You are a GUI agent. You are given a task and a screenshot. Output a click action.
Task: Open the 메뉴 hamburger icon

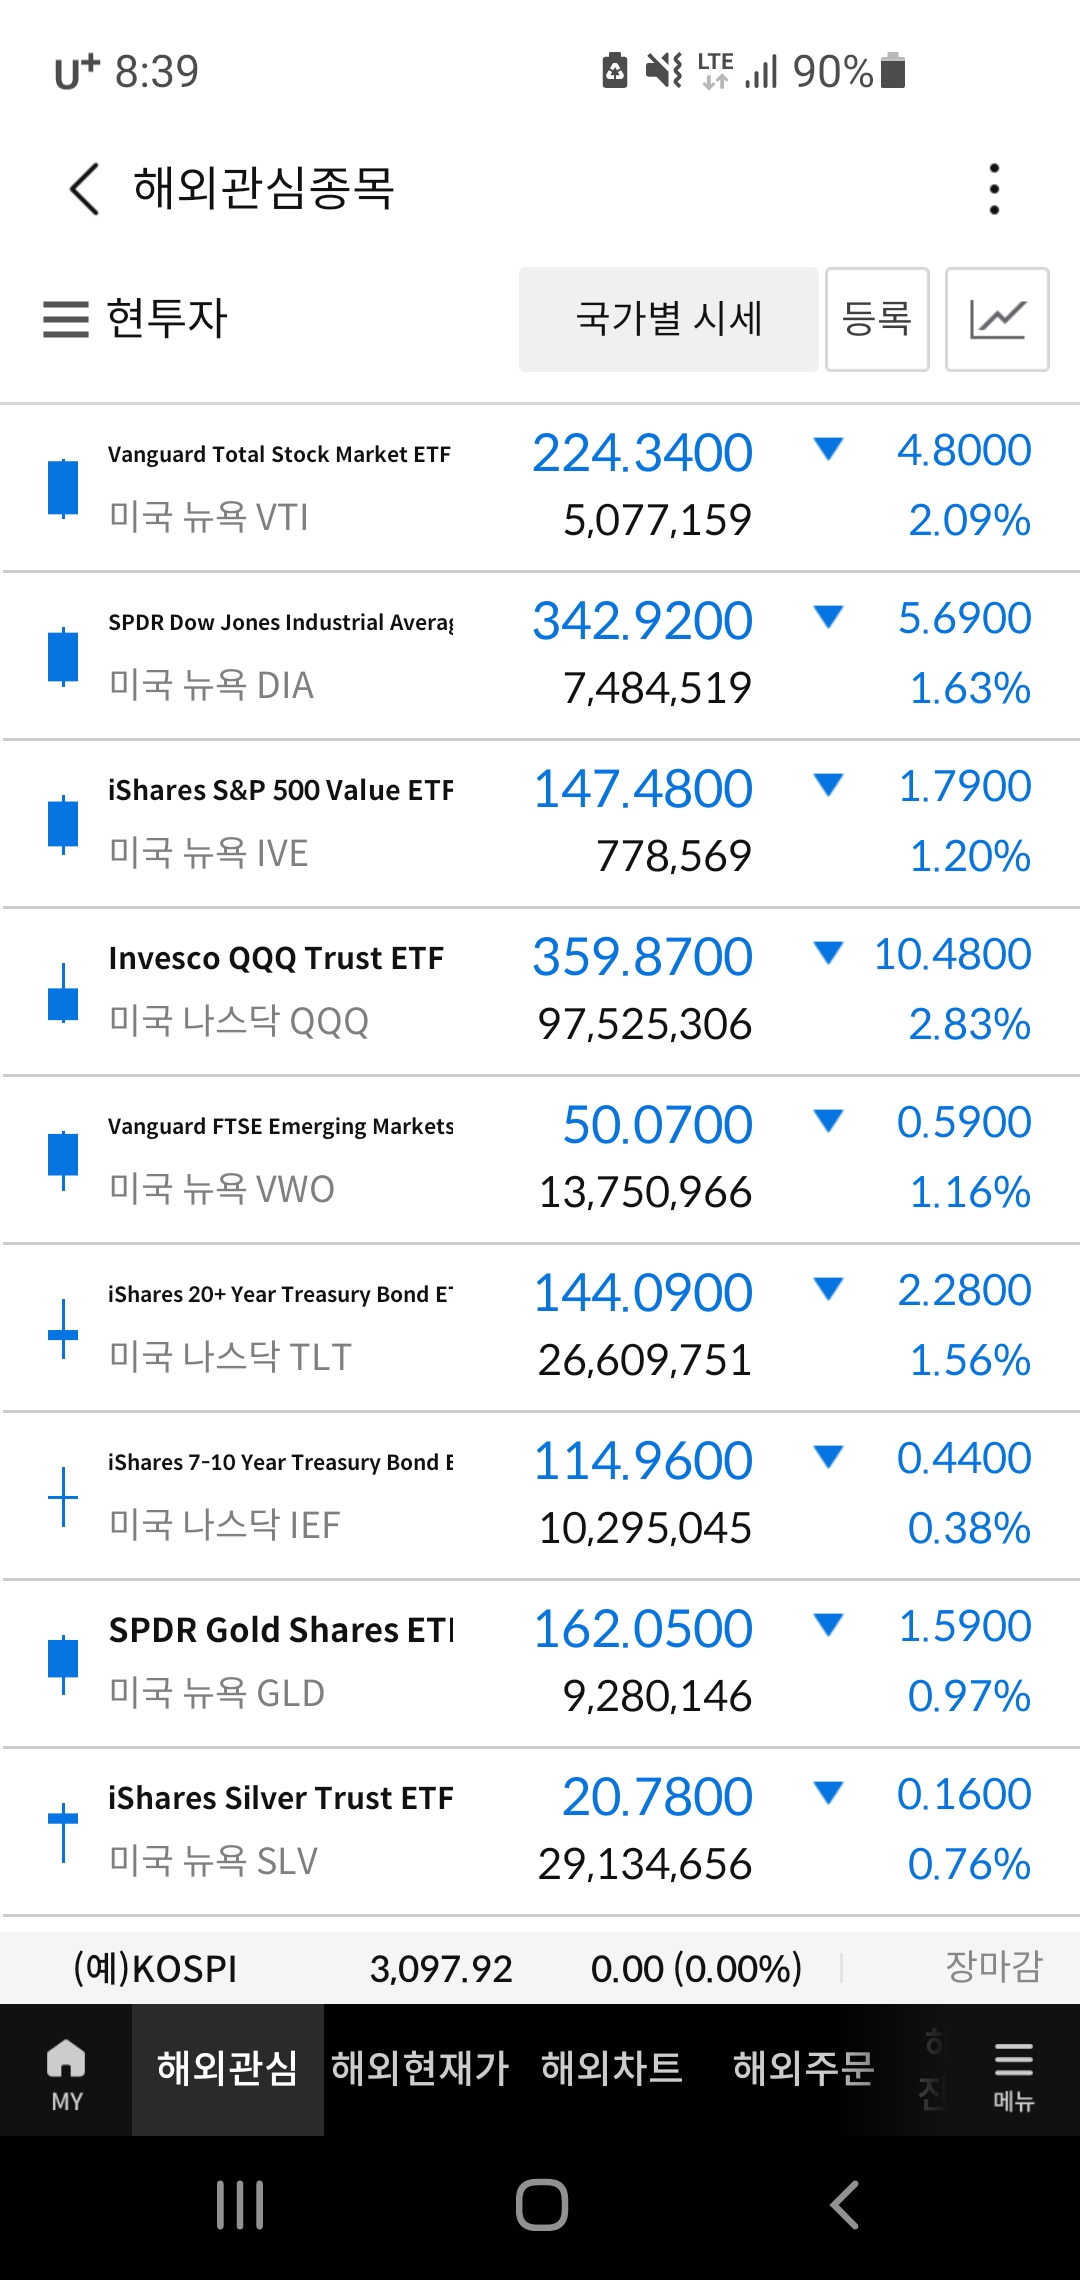1013,2072
